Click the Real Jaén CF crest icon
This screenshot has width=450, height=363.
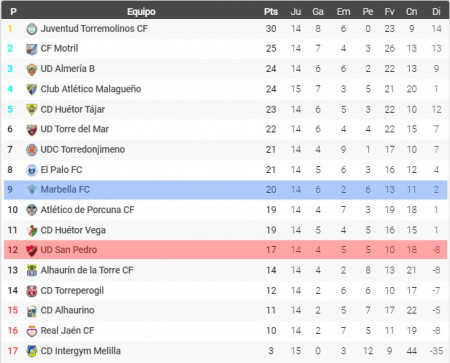(32, 331)
